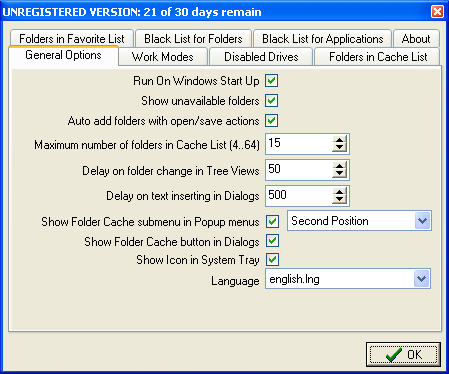Close the unregistered version dialog
449x374 pixels.
click(437, 12)
